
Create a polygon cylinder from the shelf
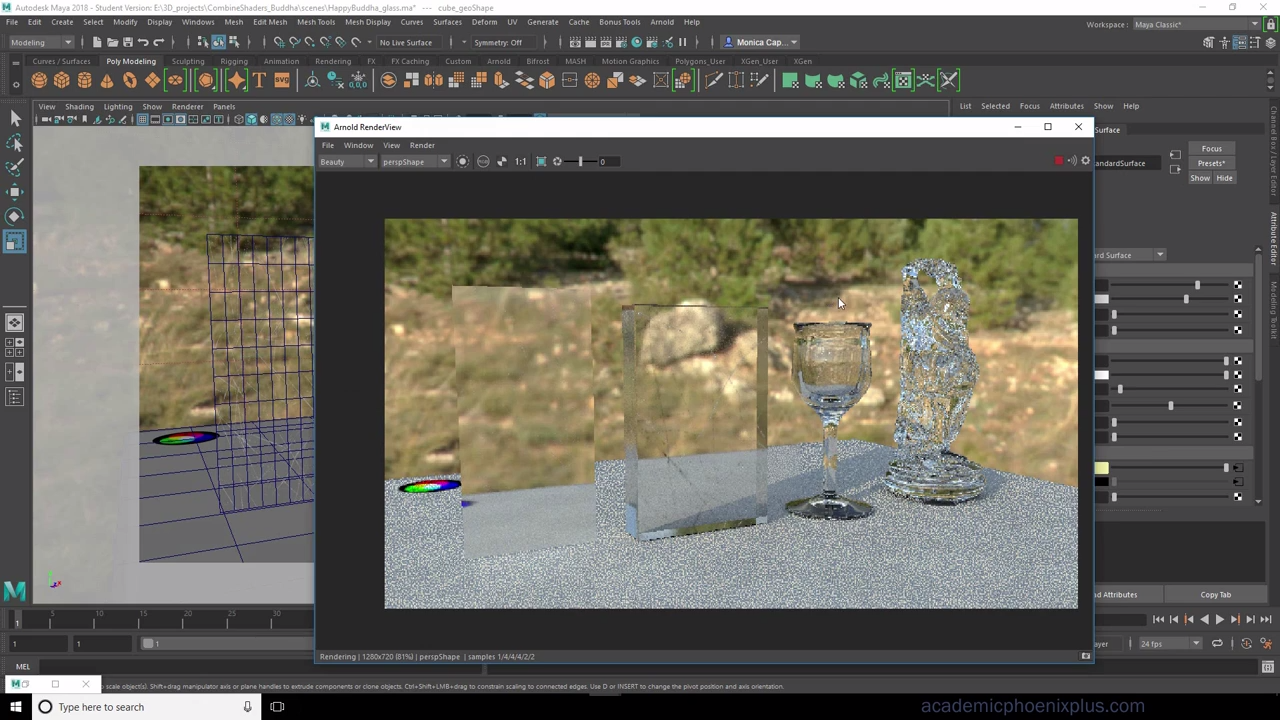[84, 81]
